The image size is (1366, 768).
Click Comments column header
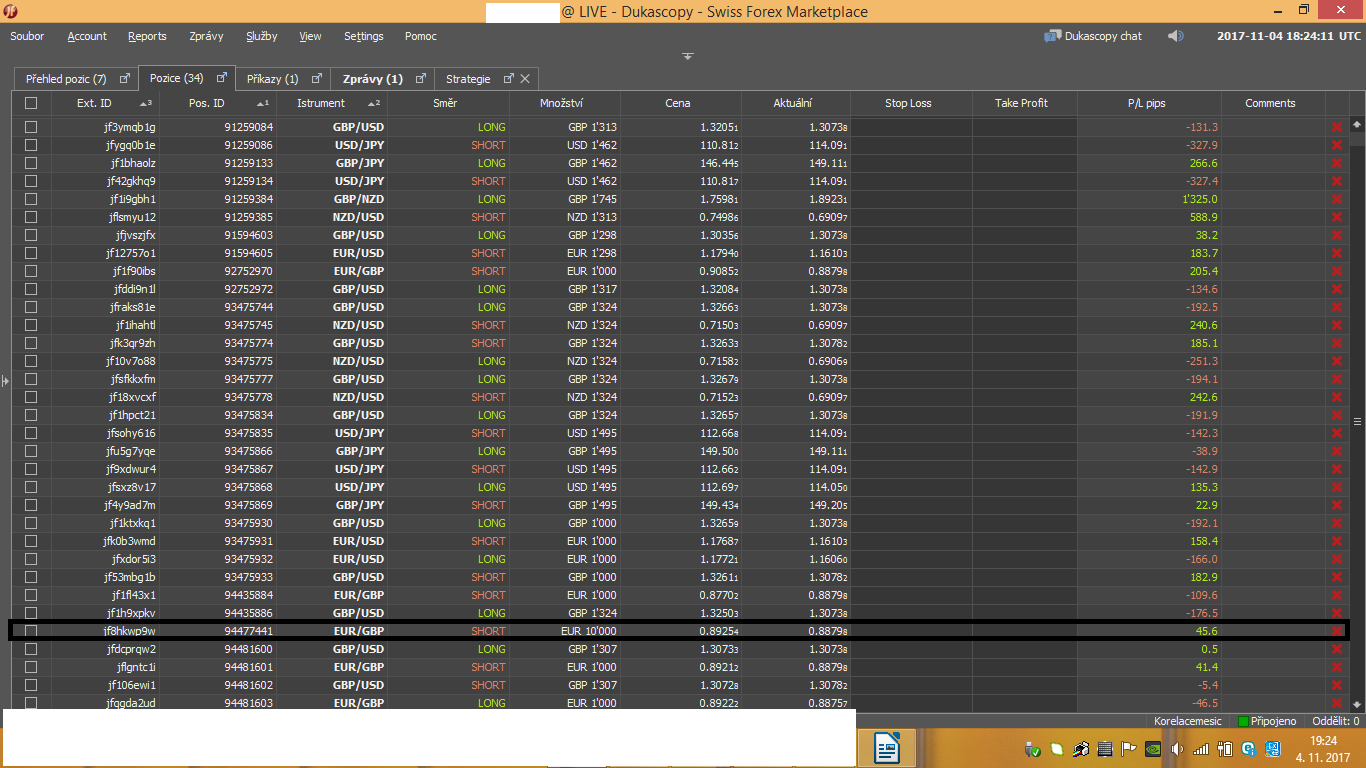click(1272, 103)
